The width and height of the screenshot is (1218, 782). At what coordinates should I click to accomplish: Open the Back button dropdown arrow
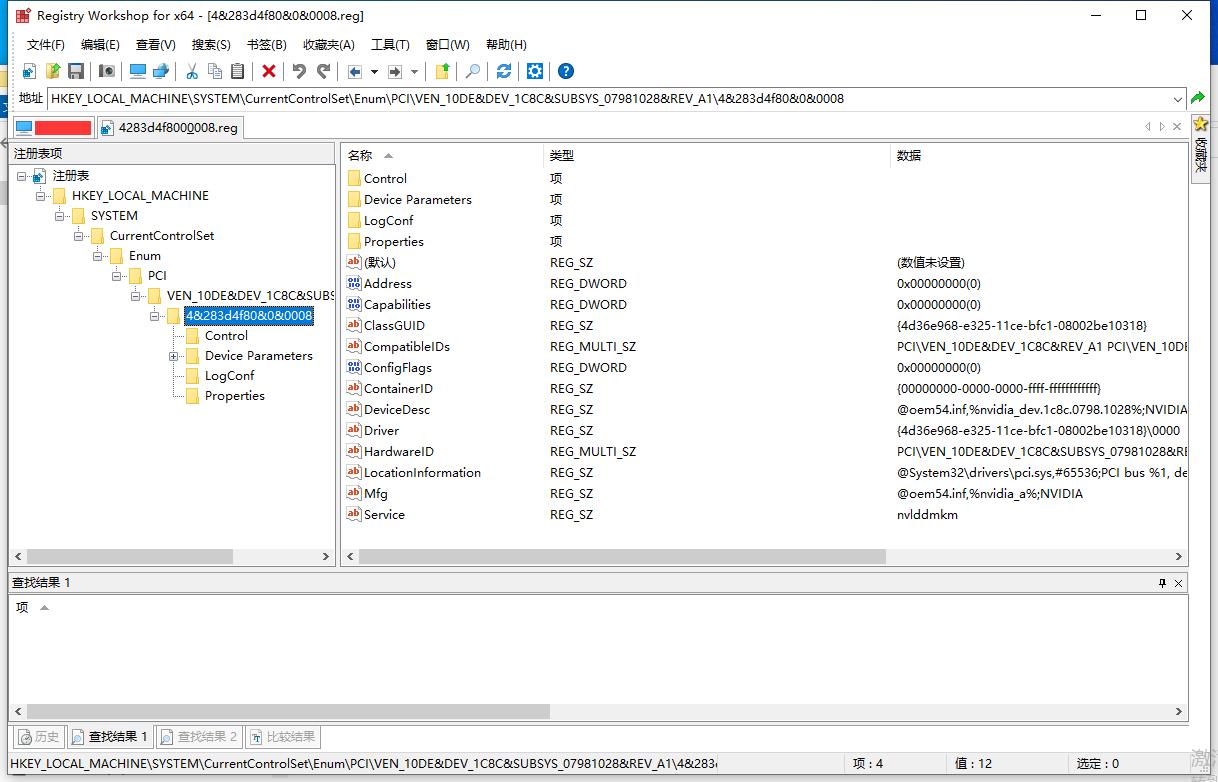pyautogui.click(x=374, y=71)
